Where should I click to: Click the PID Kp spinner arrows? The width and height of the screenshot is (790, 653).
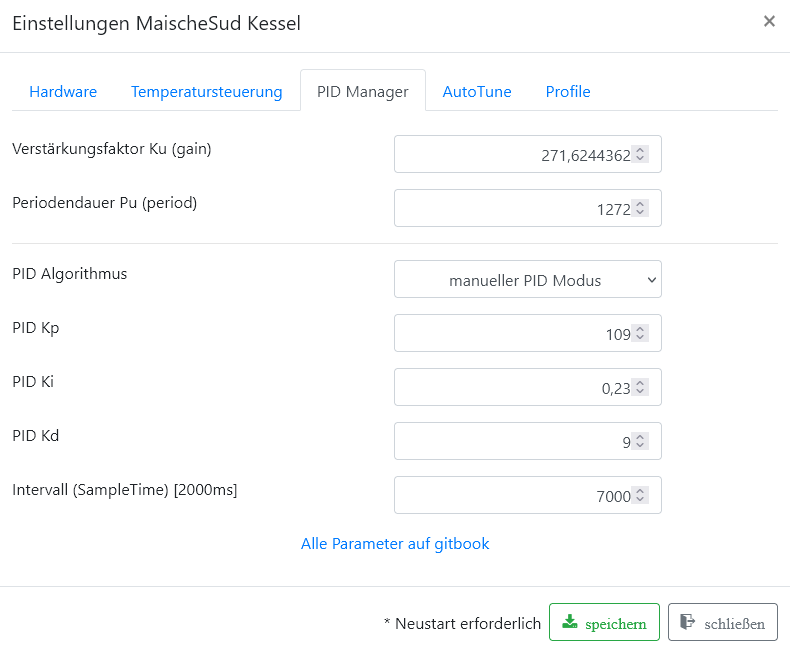coord(641,334)
